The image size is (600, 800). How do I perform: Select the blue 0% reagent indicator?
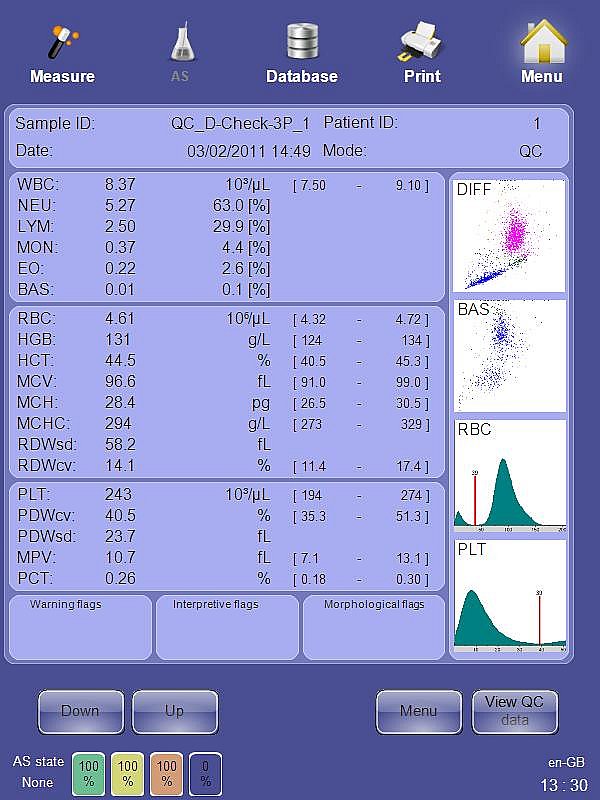coord(205,774)
